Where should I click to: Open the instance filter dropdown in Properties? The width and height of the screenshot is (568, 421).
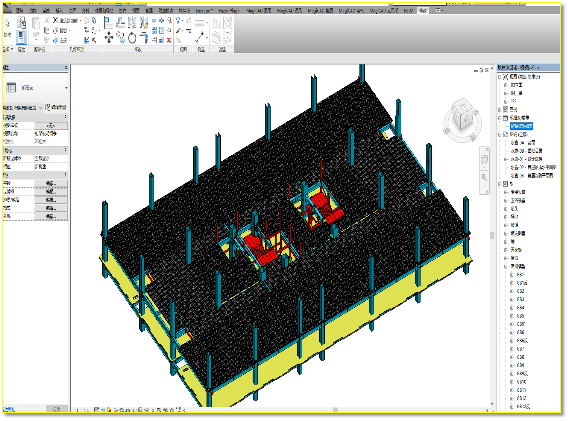click(23, 108)
